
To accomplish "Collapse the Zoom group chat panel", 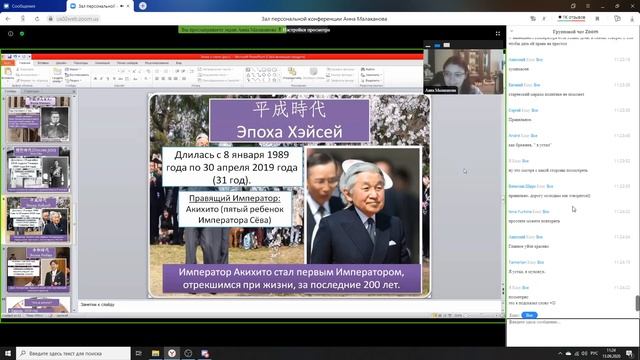I will 511,31.
